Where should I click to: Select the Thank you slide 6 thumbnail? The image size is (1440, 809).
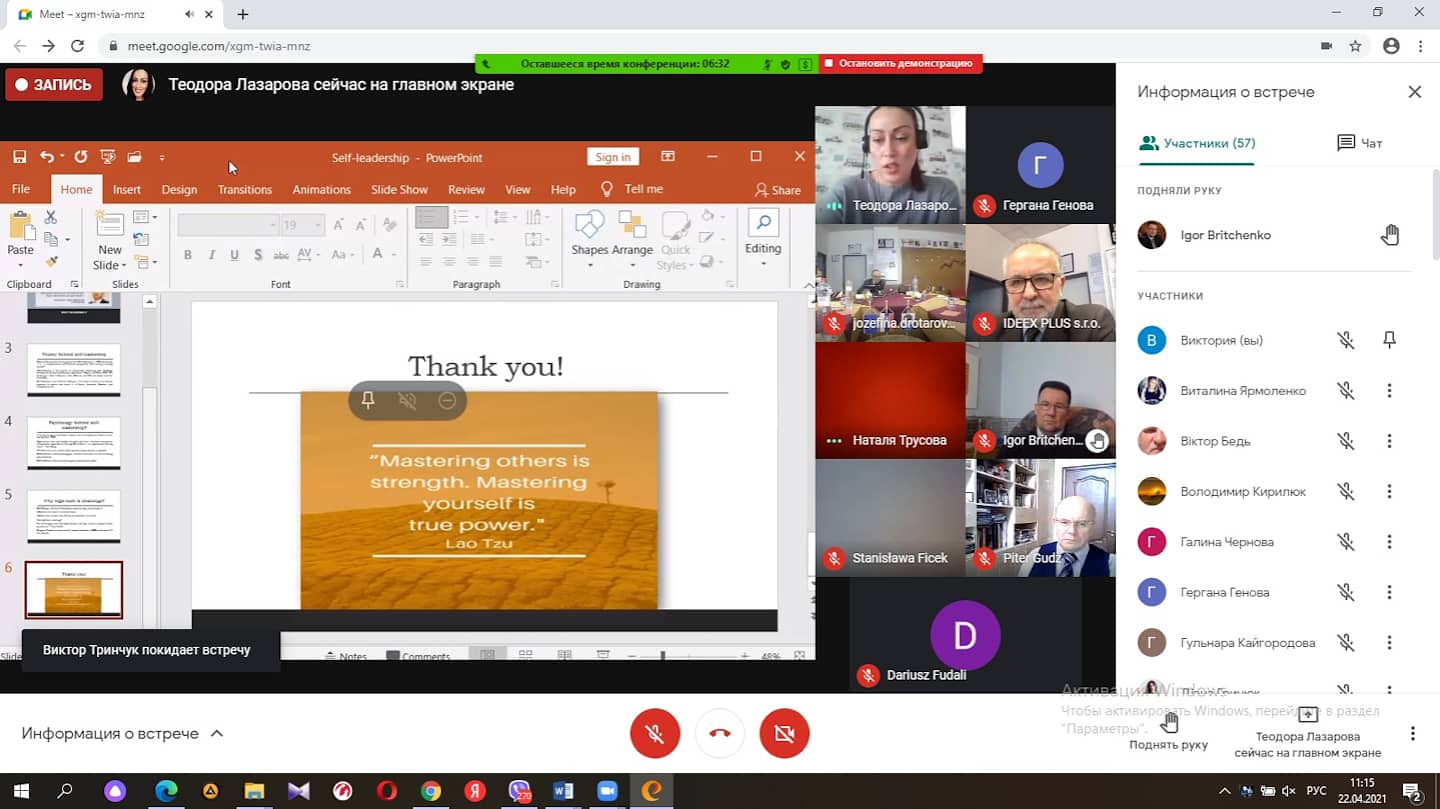point(74,590)
